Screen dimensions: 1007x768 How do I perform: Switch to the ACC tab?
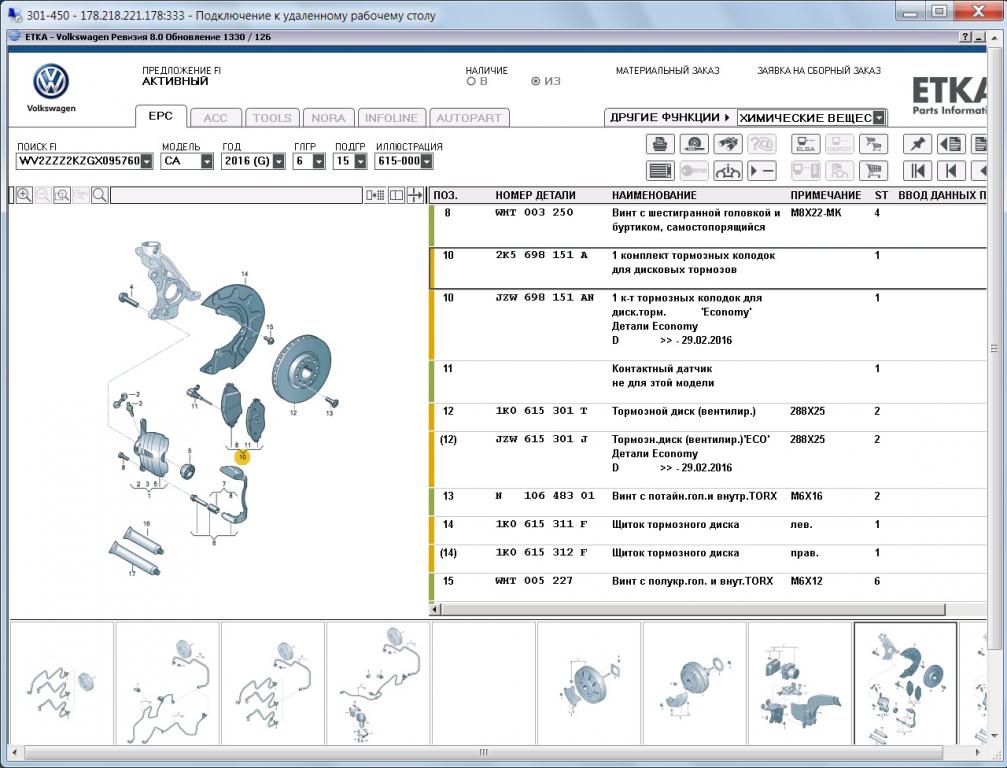pos(215,118)
